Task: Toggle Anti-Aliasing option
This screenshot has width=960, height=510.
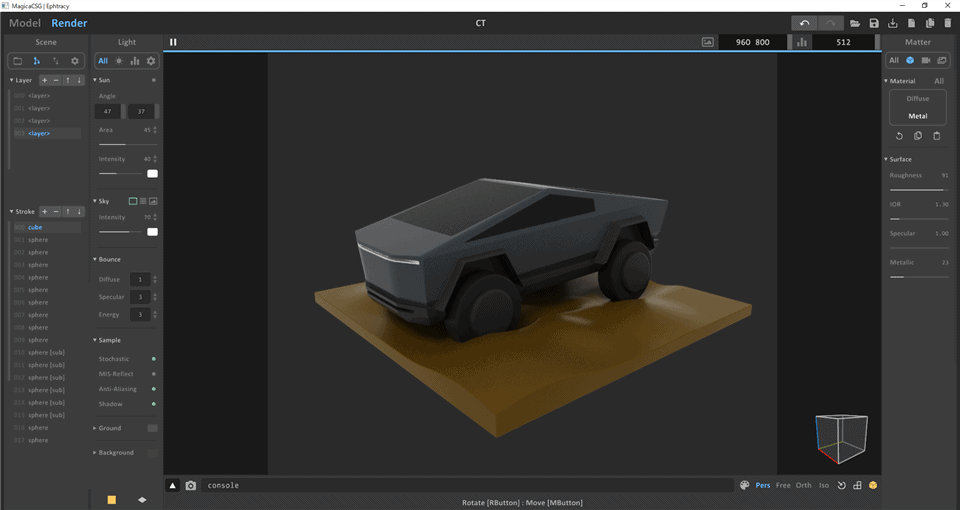Action: pyautogui.click(x=154, y=389)
